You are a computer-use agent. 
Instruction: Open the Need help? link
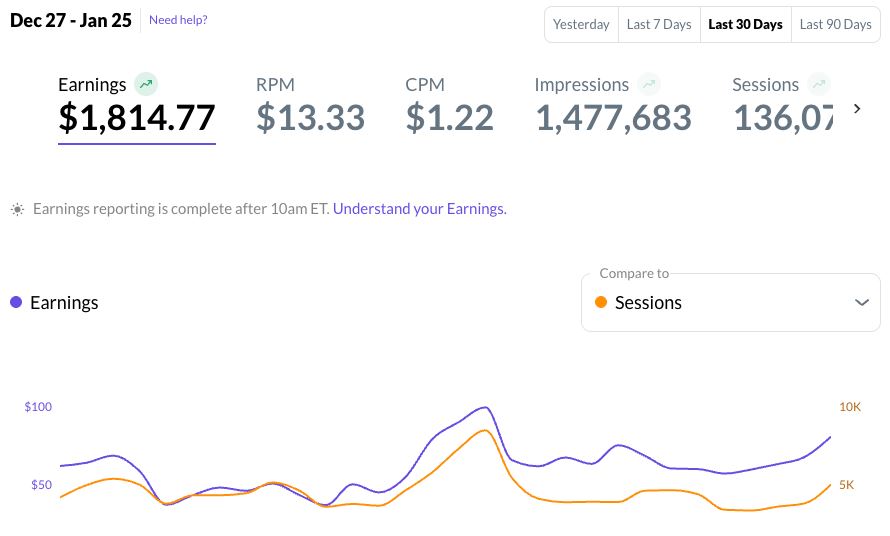click(178, 20)
